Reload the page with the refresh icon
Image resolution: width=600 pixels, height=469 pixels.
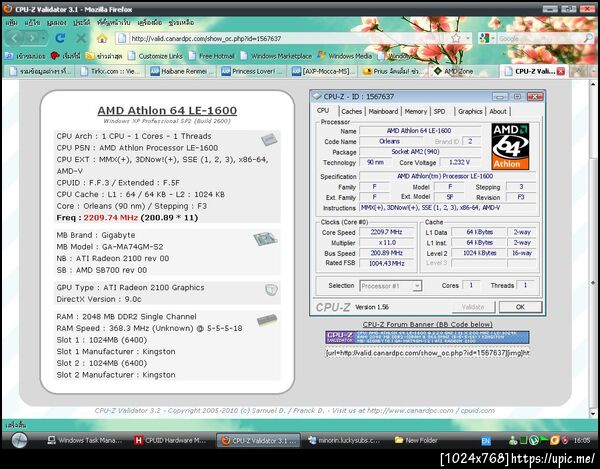(60, 38)
